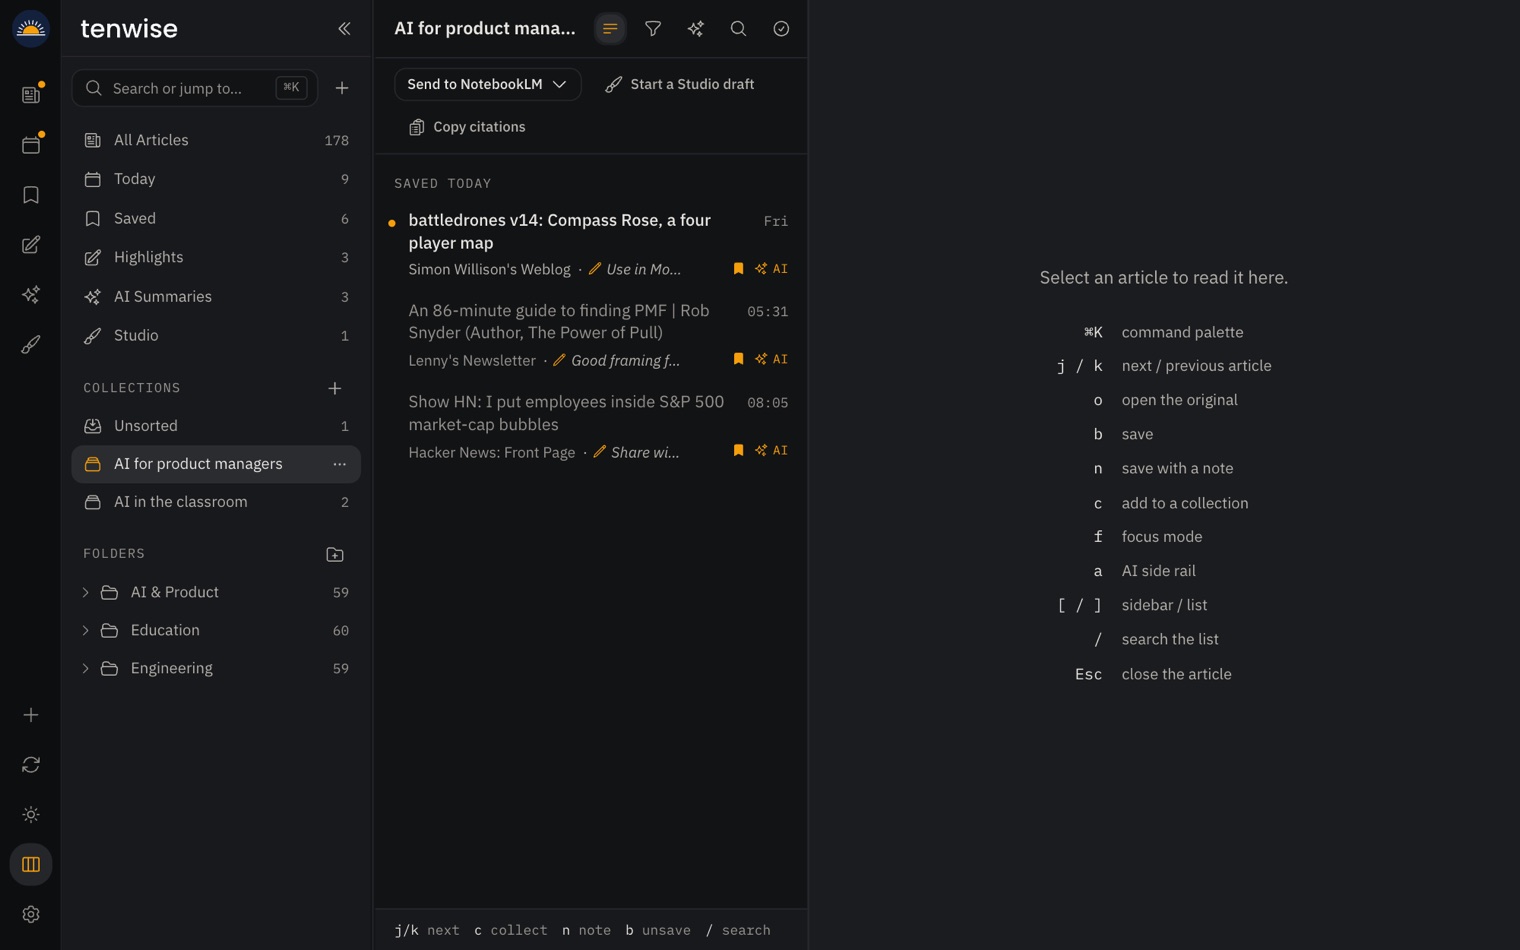The height and width of the screenshot is (950, 1520).
Task: Open AI in the classroom collection
Action: tap(216, 502)
